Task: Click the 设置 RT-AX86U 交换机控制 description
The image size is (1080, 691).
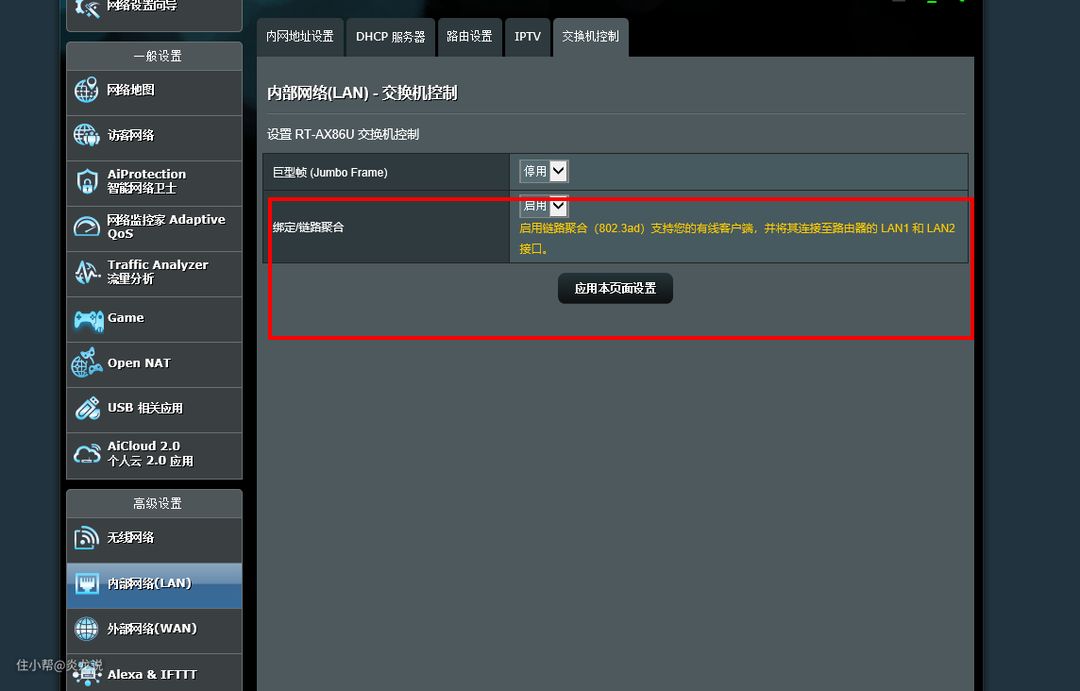Action: pyautogui.click(x=343, y=134)
